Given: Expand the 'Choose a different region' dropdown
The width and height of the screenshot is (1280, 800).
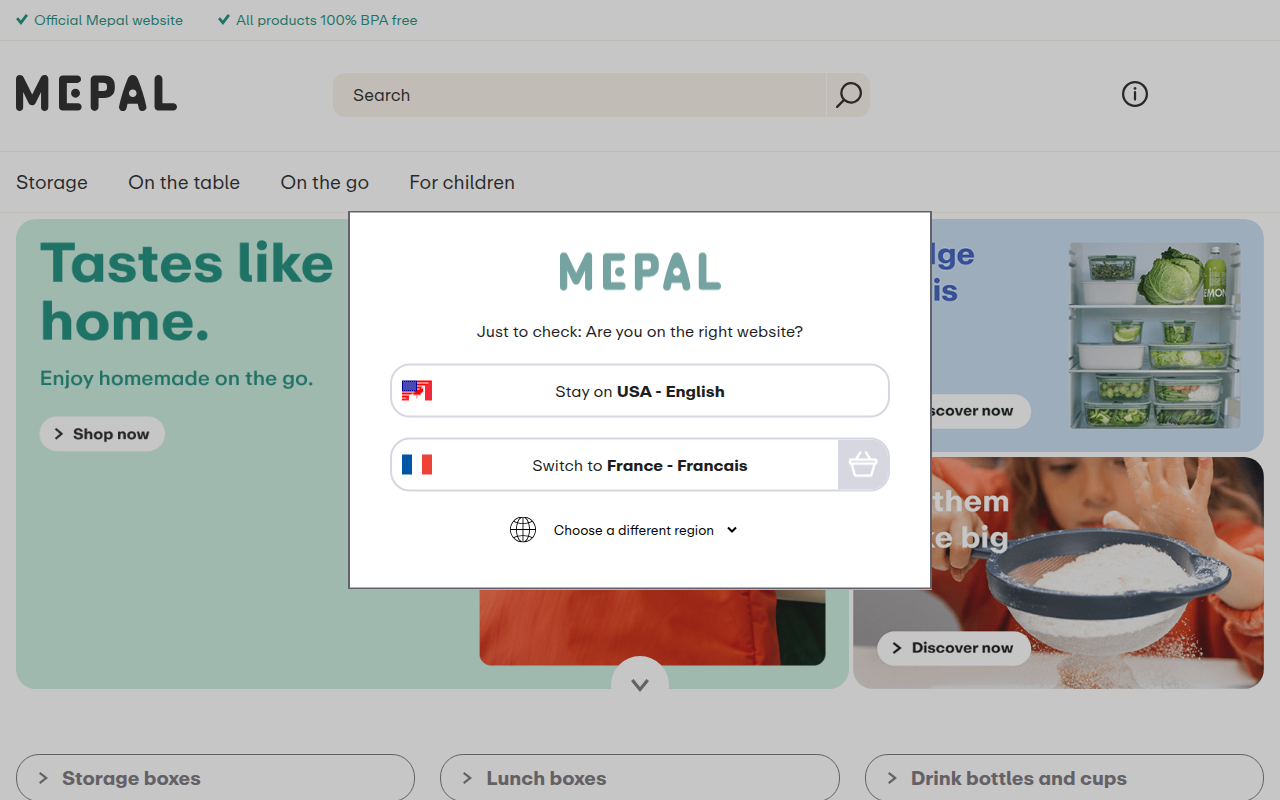Looking at the screenshot, I should point(646,530).
